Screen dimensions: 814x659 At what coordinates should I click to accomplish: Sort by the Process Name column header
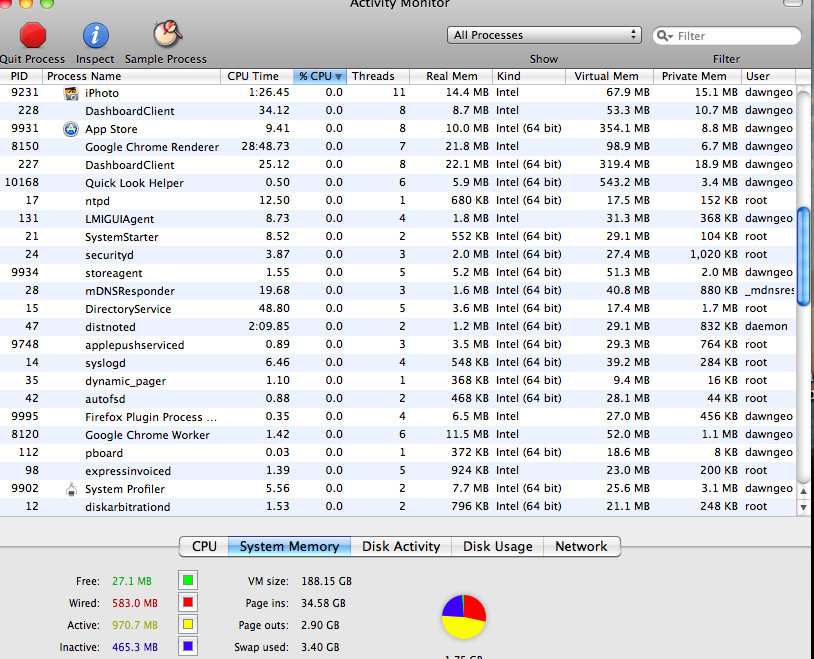[131, 76]
